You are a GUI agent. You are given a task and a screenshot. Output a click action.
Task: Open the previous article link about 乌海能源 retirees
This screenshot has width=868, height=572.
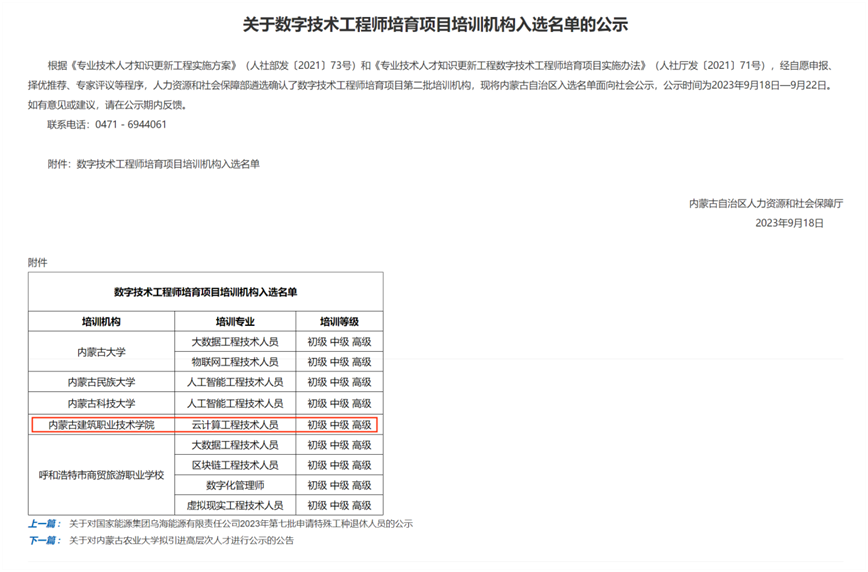[241, 524]
